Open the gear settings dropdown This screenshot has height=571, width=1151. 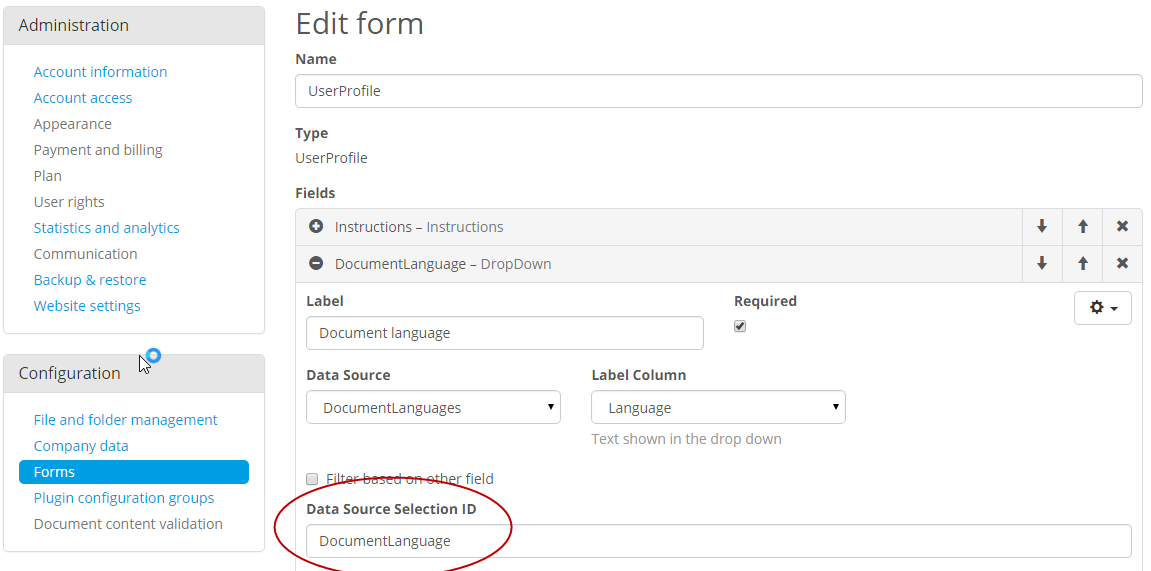click(1103, 308)
